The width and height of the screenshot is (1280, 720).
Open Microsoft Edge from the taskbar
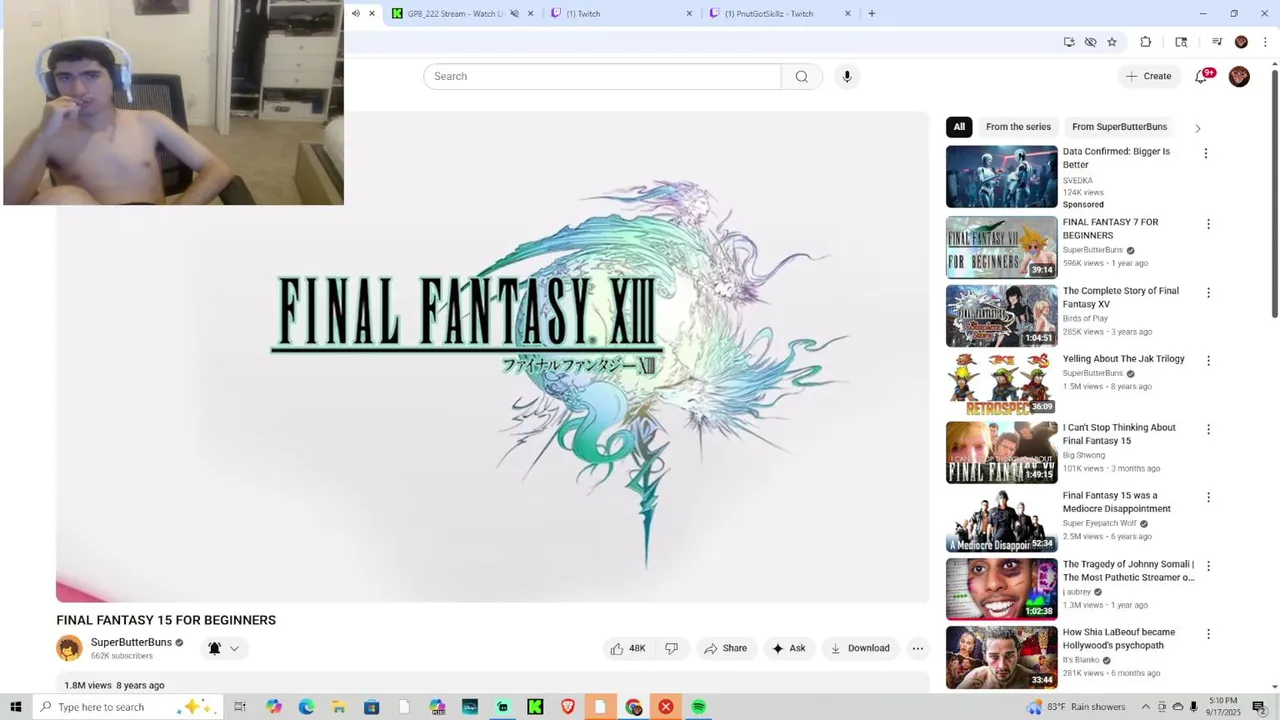(306, 707)
